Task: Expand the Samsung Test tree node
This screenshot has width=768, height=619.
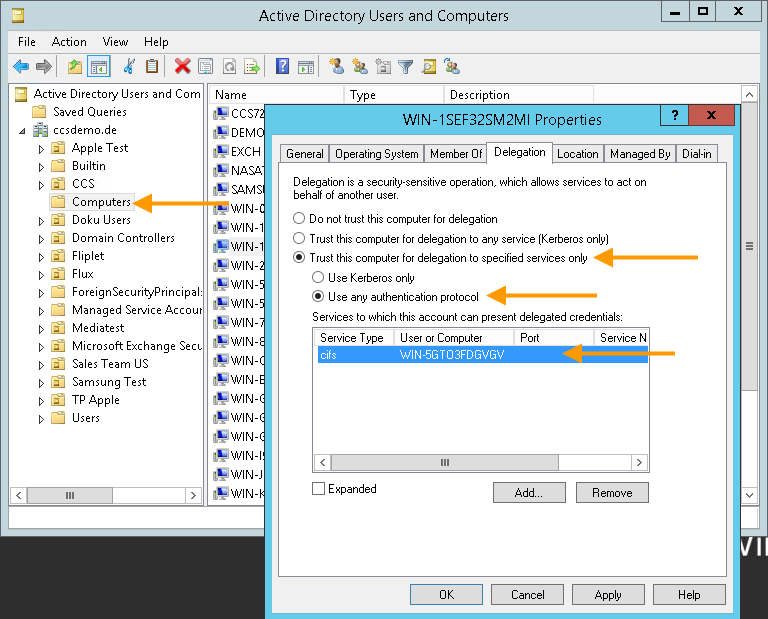Action: point(41,383)
